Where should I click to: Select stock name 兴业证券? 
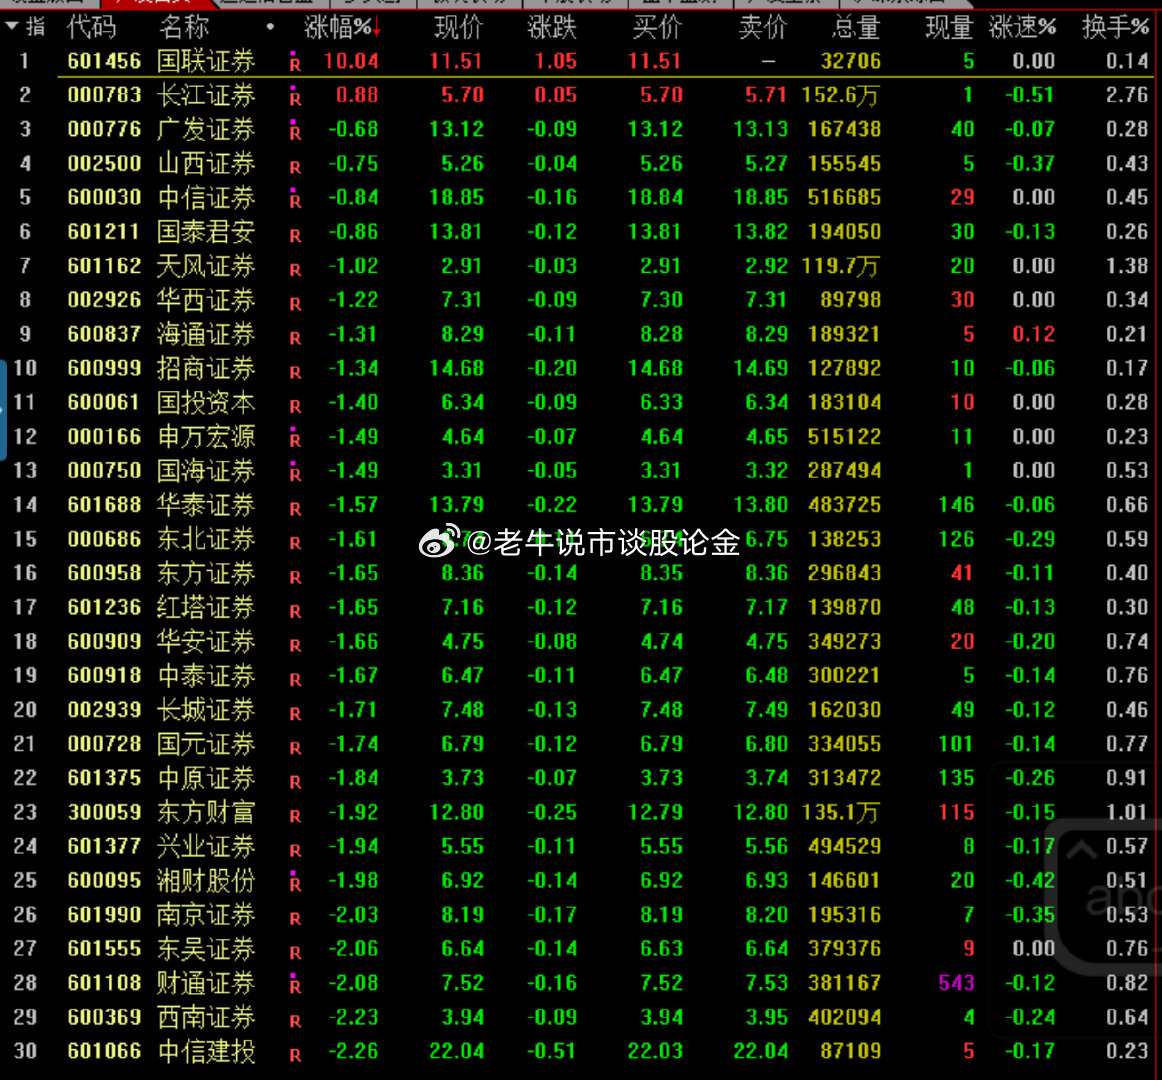[x=206, y=847]
